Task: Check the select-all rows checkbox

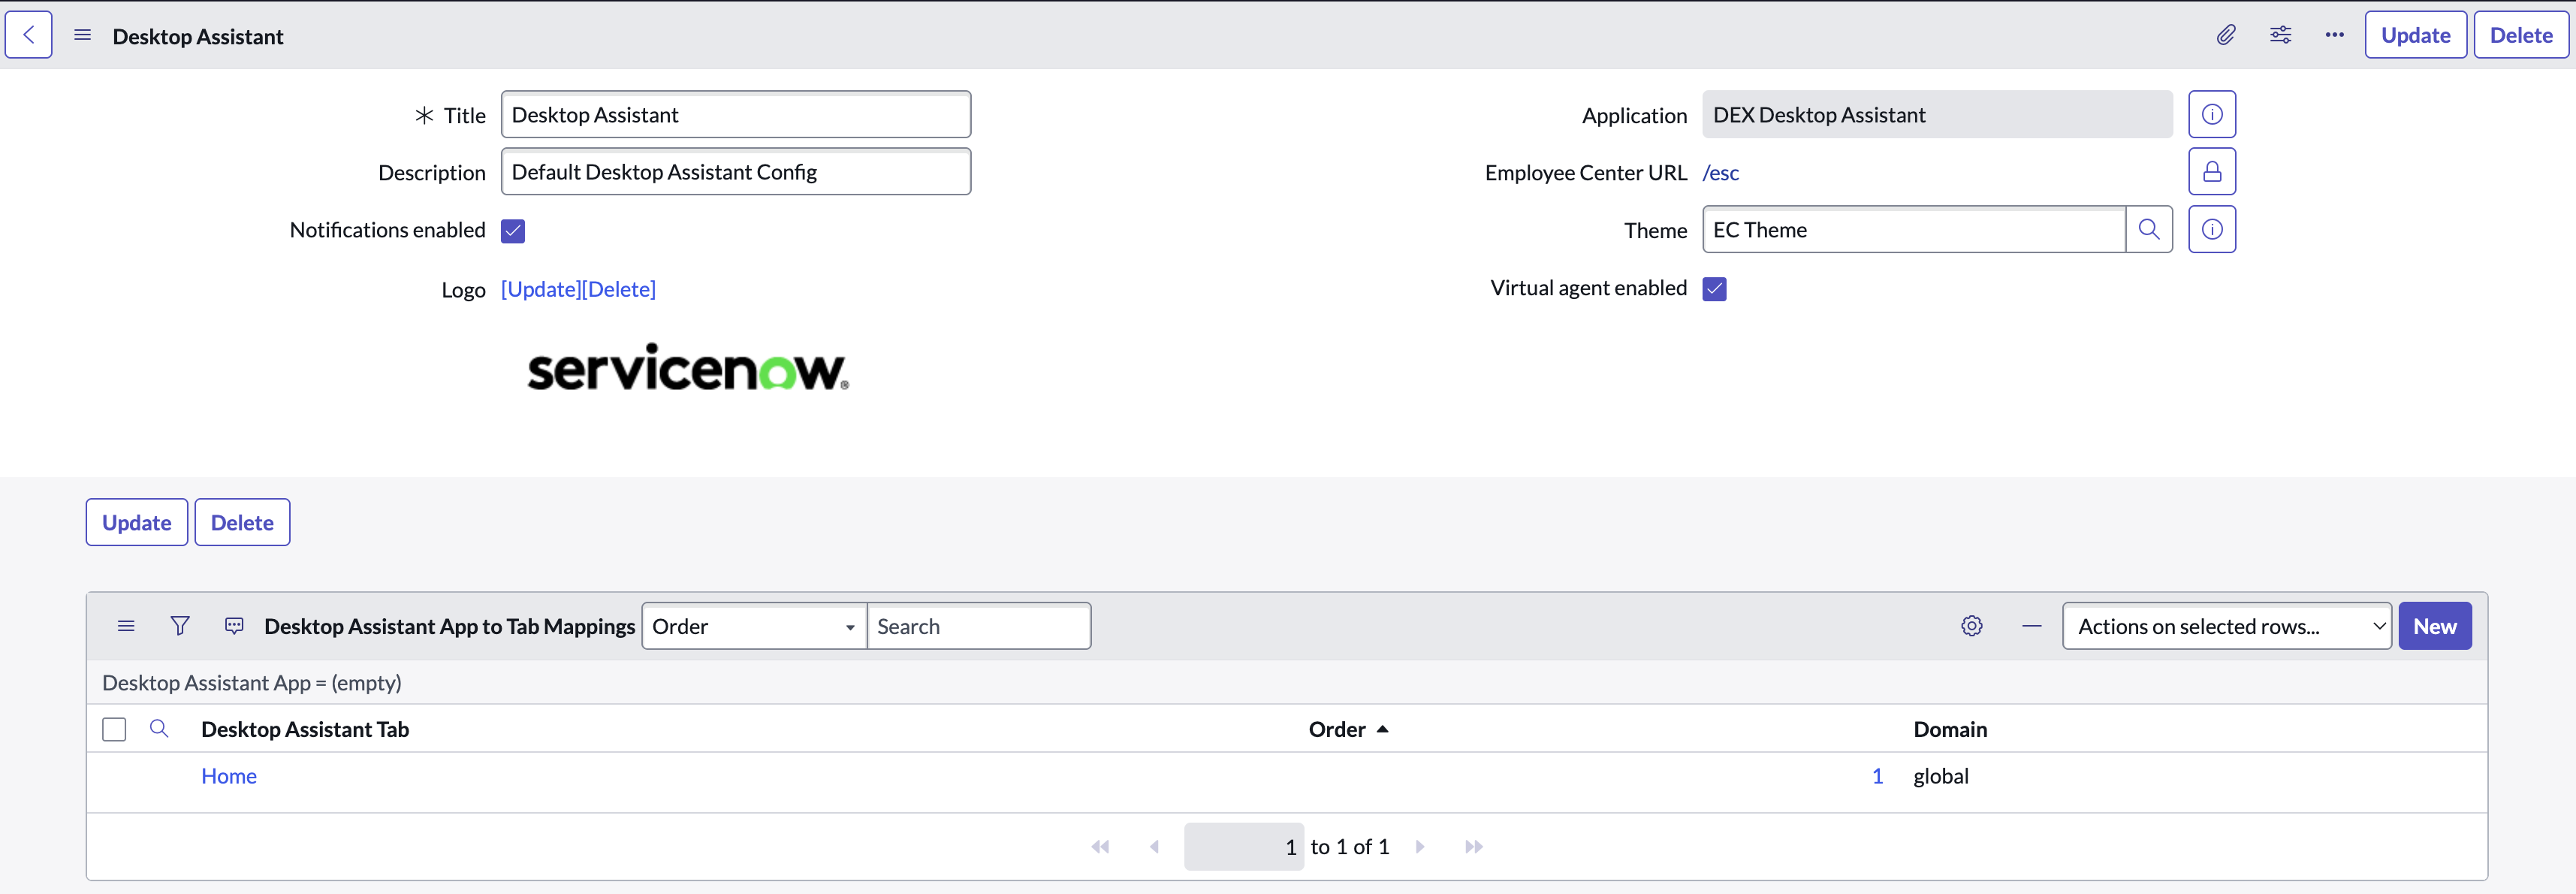Action: click(x=114, y=729)
